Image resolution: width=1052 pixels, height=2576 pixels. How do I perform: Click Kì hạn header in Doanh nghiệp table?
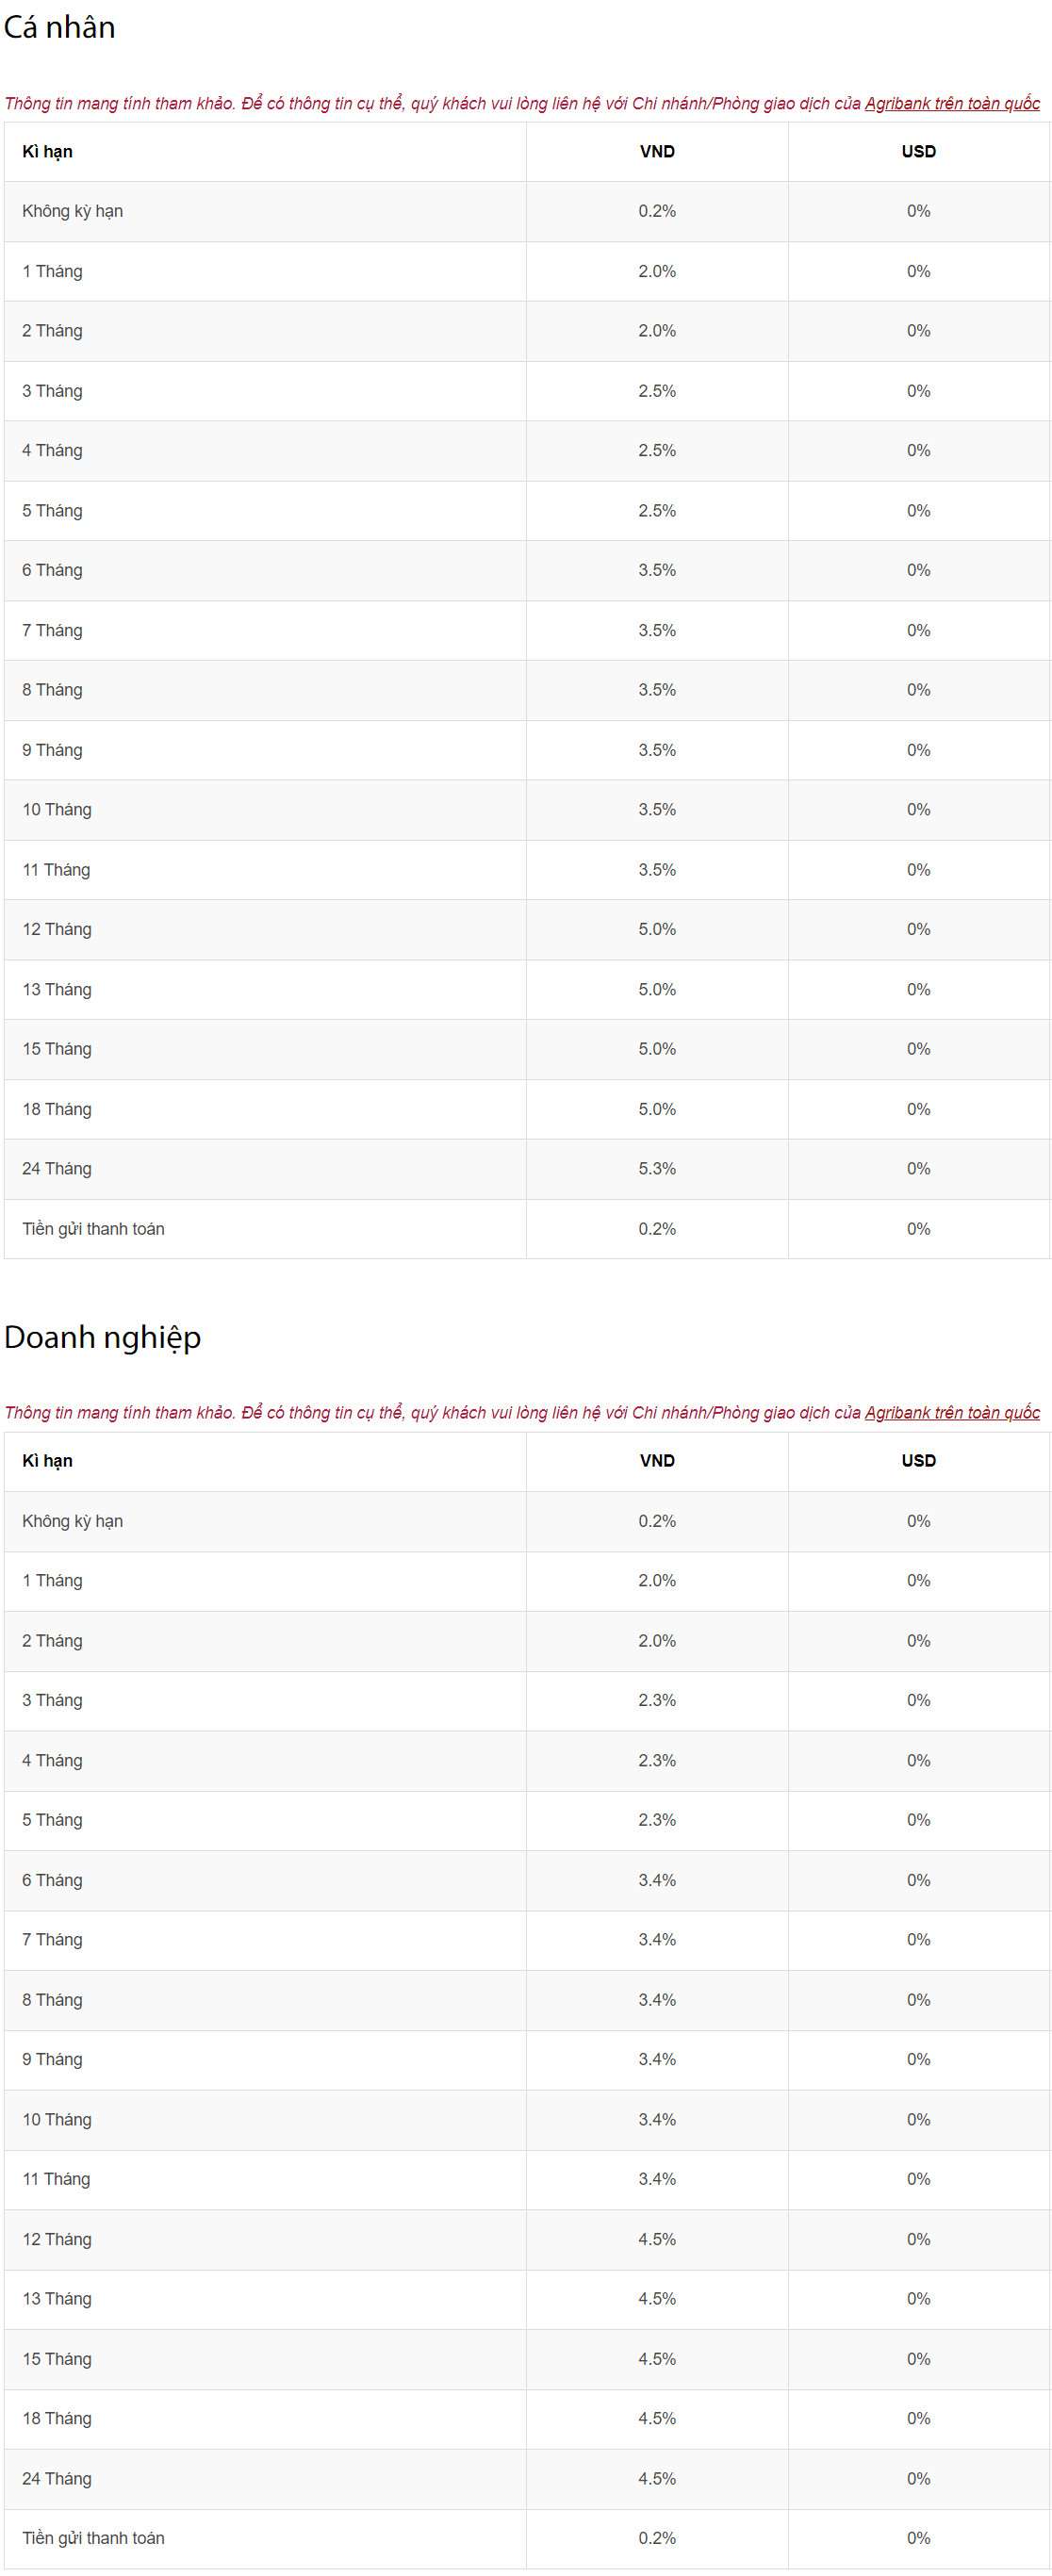click(48, 1461)
